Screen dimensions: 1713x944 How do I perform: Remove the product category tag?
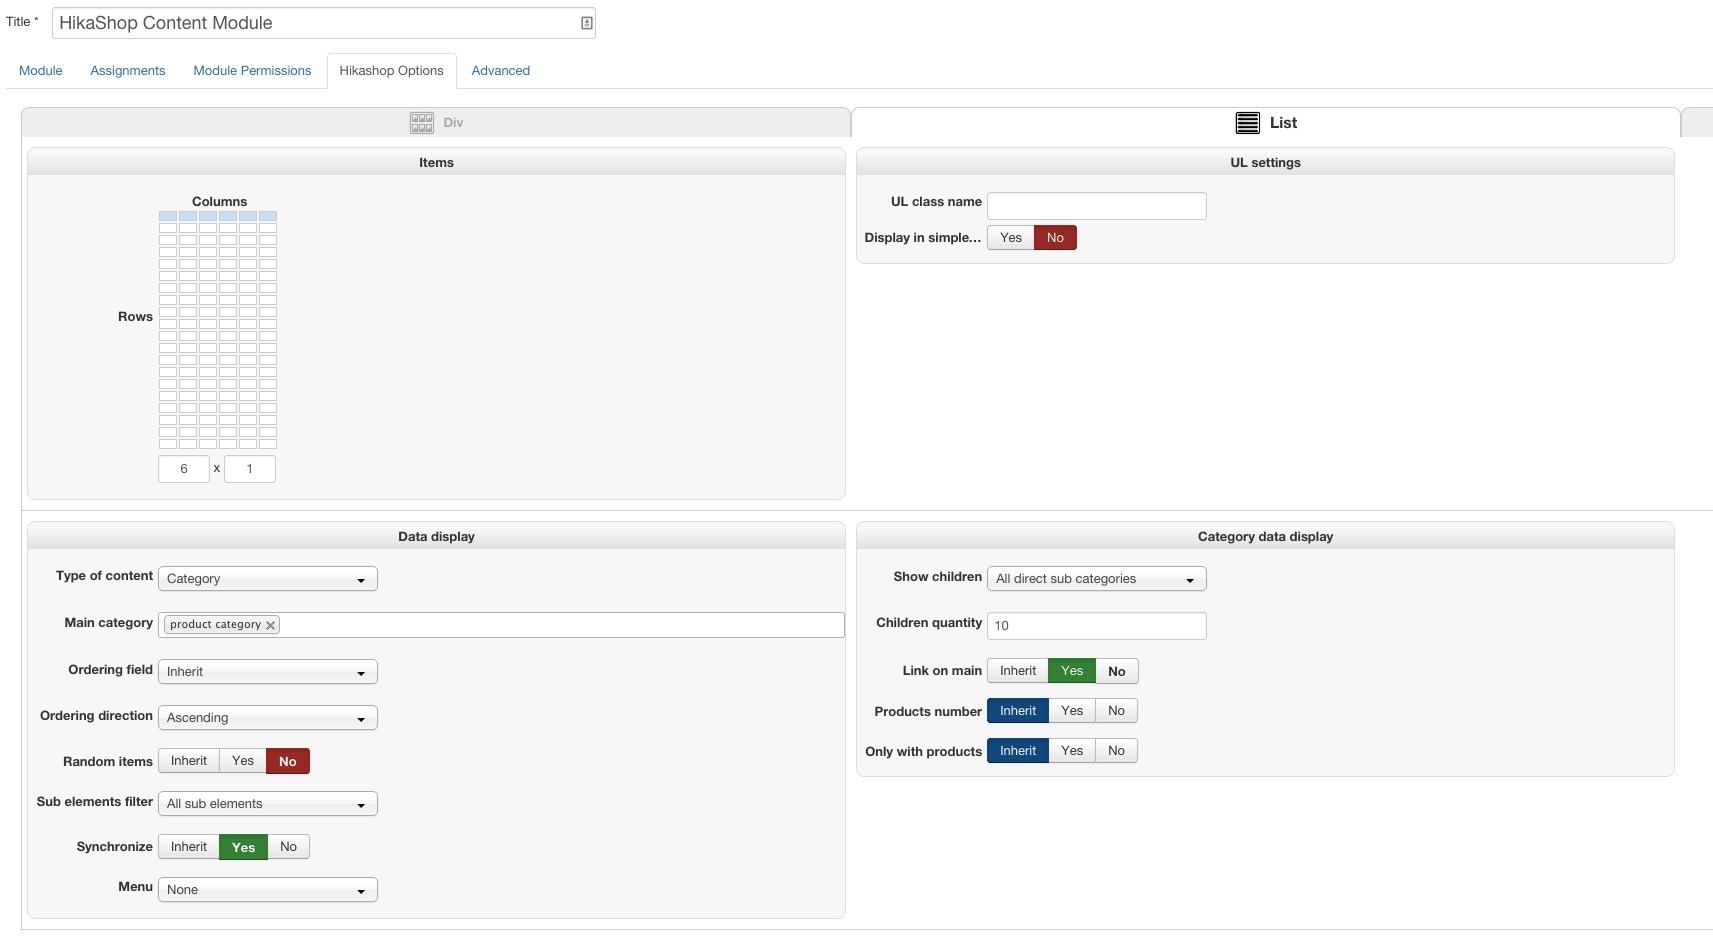tap(270, 625)
